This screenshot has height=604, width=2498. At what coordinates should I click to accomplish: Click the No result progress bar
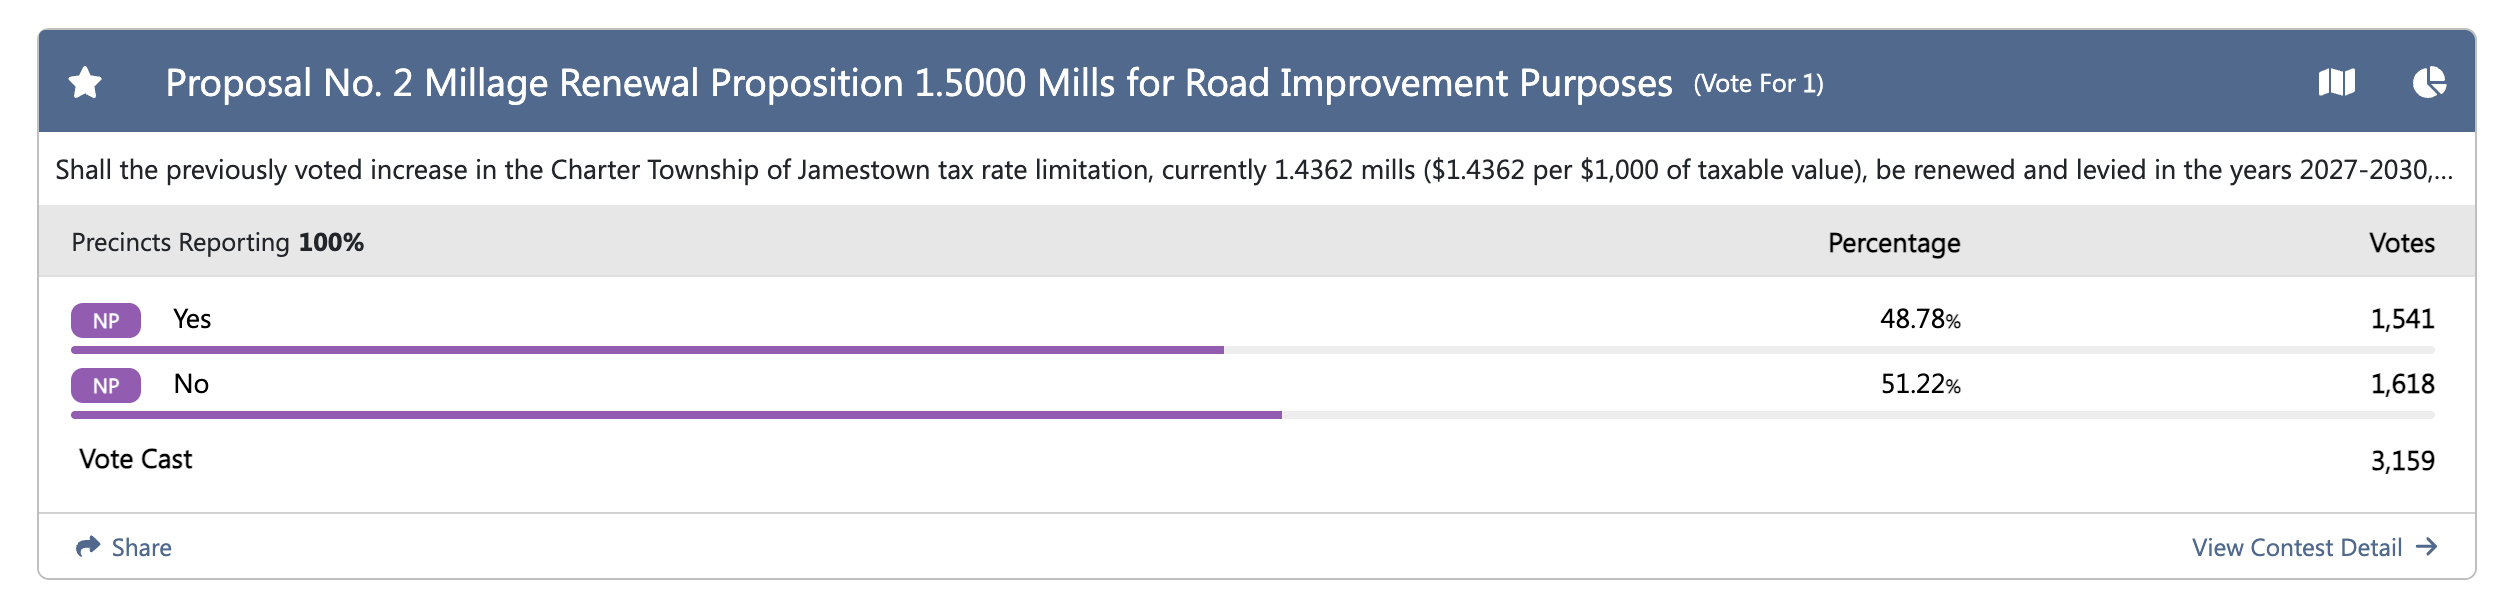[1252, 415]
